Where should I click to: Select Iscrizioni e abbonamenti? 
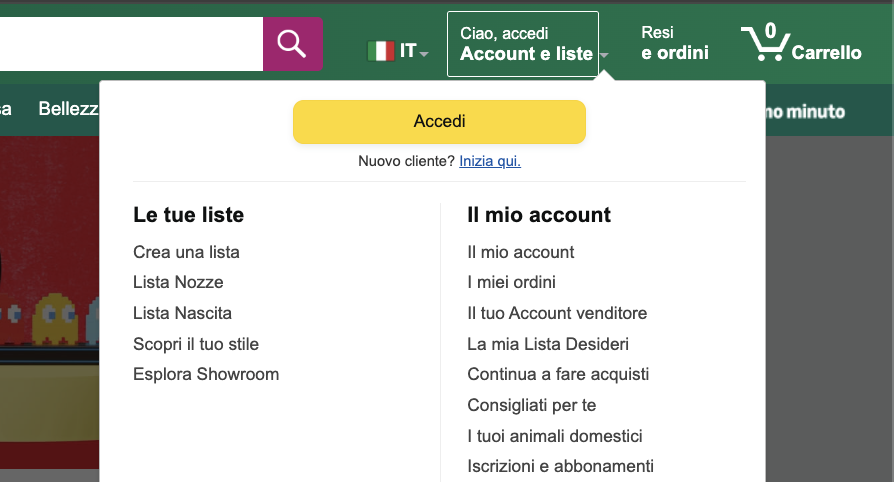(560, 466)
